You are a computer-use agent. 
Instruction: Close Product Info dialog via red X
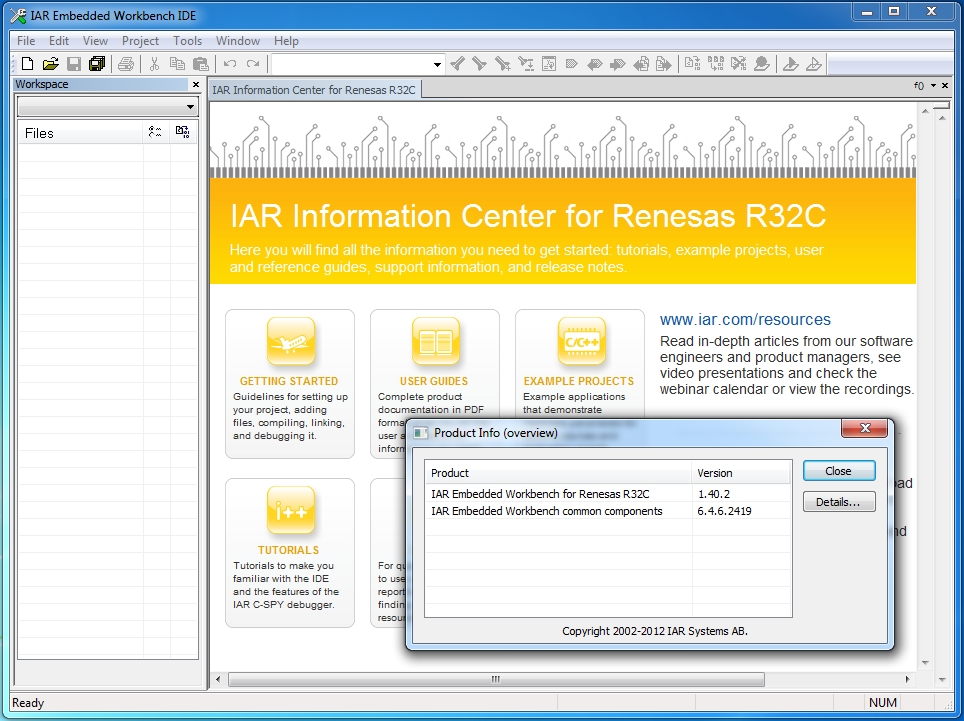(x=864, y=428)
